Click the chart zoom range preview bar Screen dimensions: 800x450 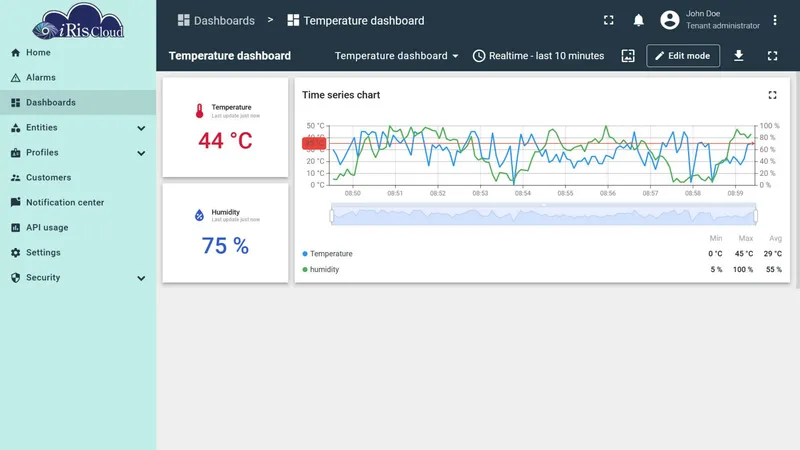tap(543, 215)
